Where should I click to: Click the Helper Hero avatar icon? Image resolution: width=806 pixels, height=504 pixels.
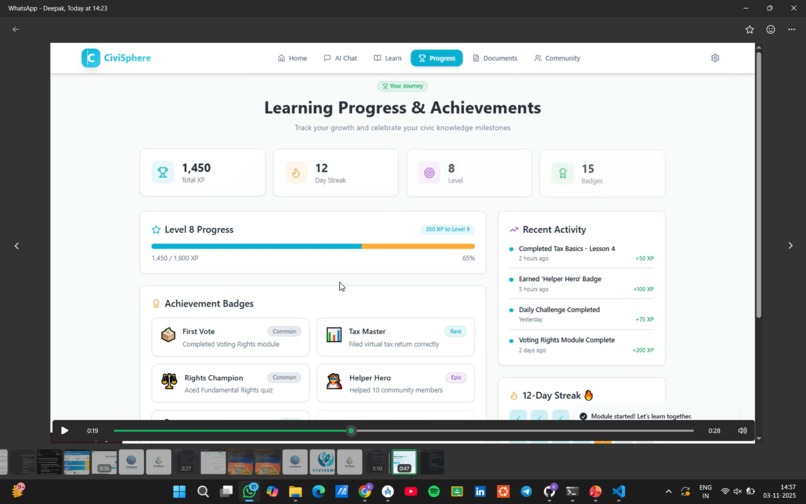pyautogui.click(x=334, y=381)
